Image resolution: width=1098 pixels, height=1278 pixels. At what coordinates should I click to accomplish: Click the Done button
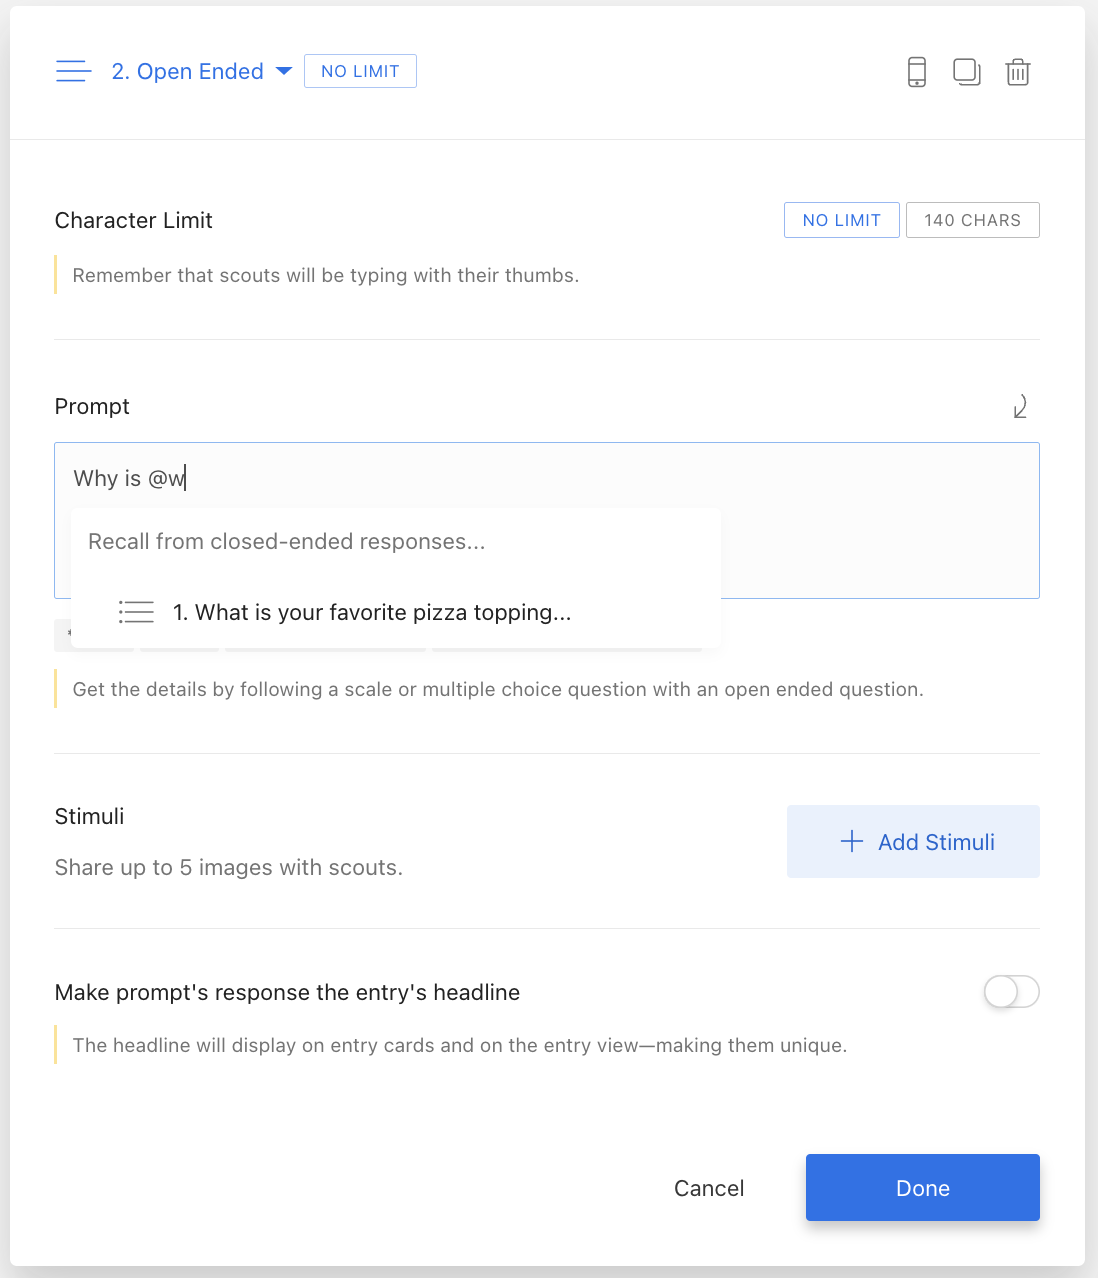coord(923,1188)
